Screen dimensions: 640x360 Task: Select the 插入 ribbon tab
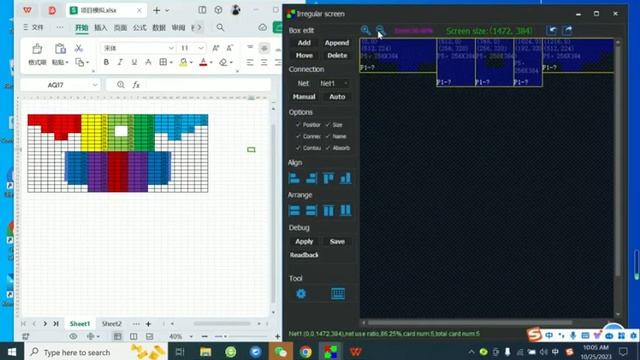pyautogui.click(x=100, y=27)
